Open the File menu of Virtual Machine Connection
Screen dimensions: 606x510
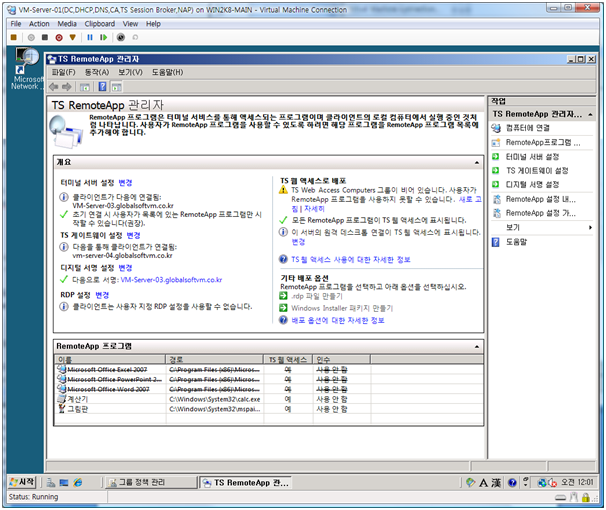click(16, 24)
